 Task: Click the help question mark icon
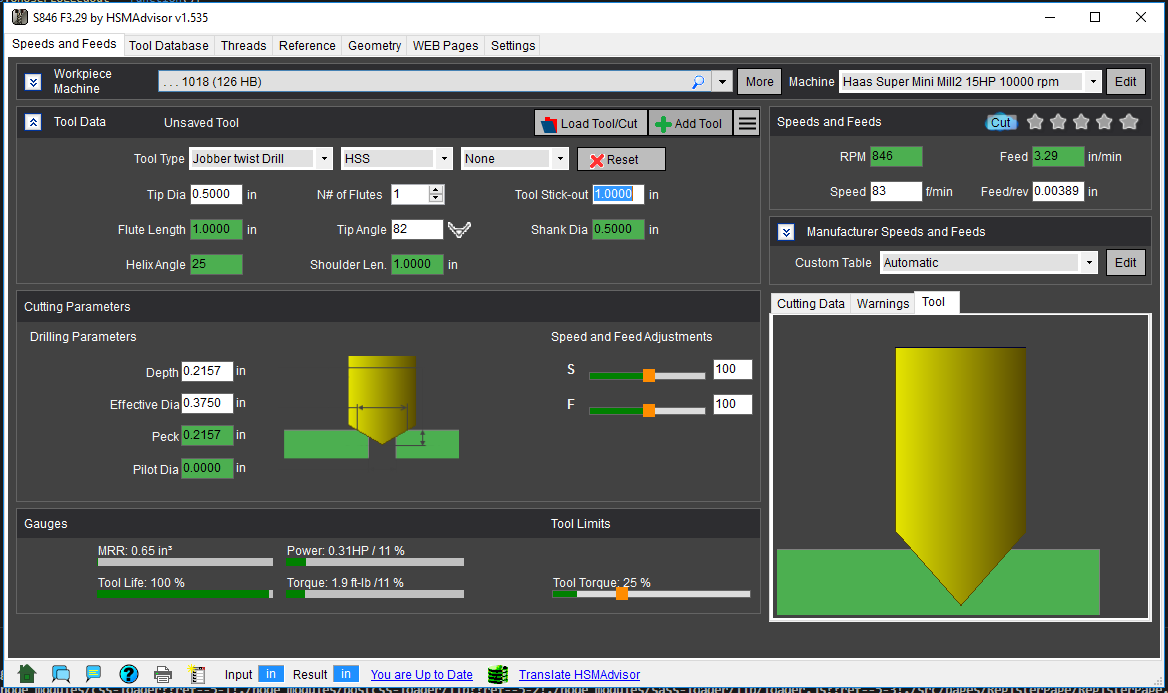click(x=129, y=674)
